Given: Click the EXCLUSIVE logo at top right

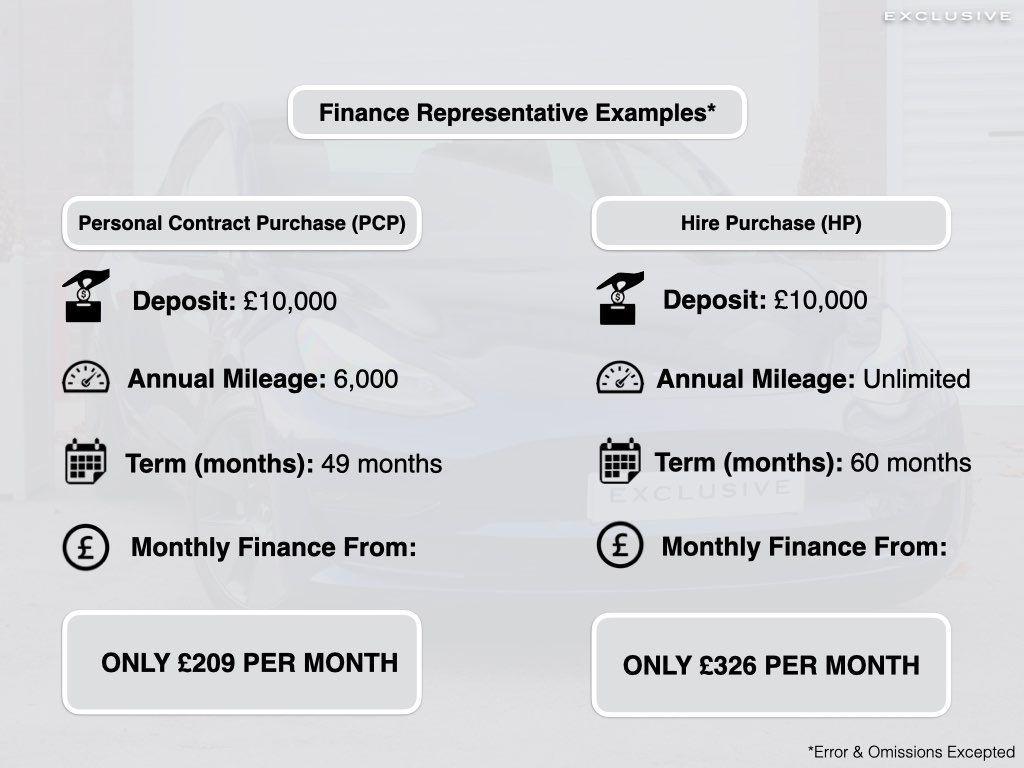Looking at the screenshot, I should tap(948, 16).
